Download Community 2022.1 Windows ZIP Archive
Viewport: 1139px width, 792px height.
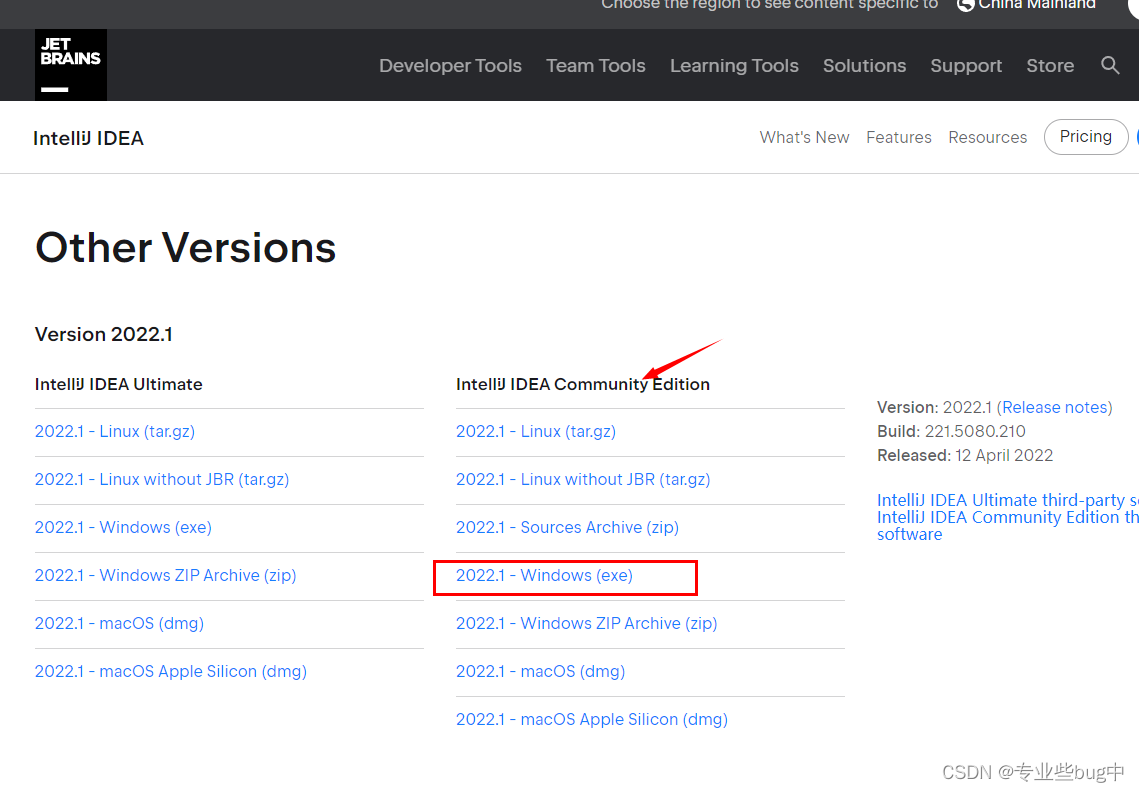click(x=587, y=623)
